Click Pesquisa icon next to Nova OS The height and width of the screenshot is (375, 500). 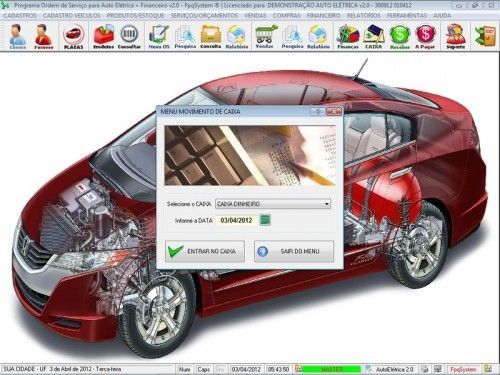[185, 37]
